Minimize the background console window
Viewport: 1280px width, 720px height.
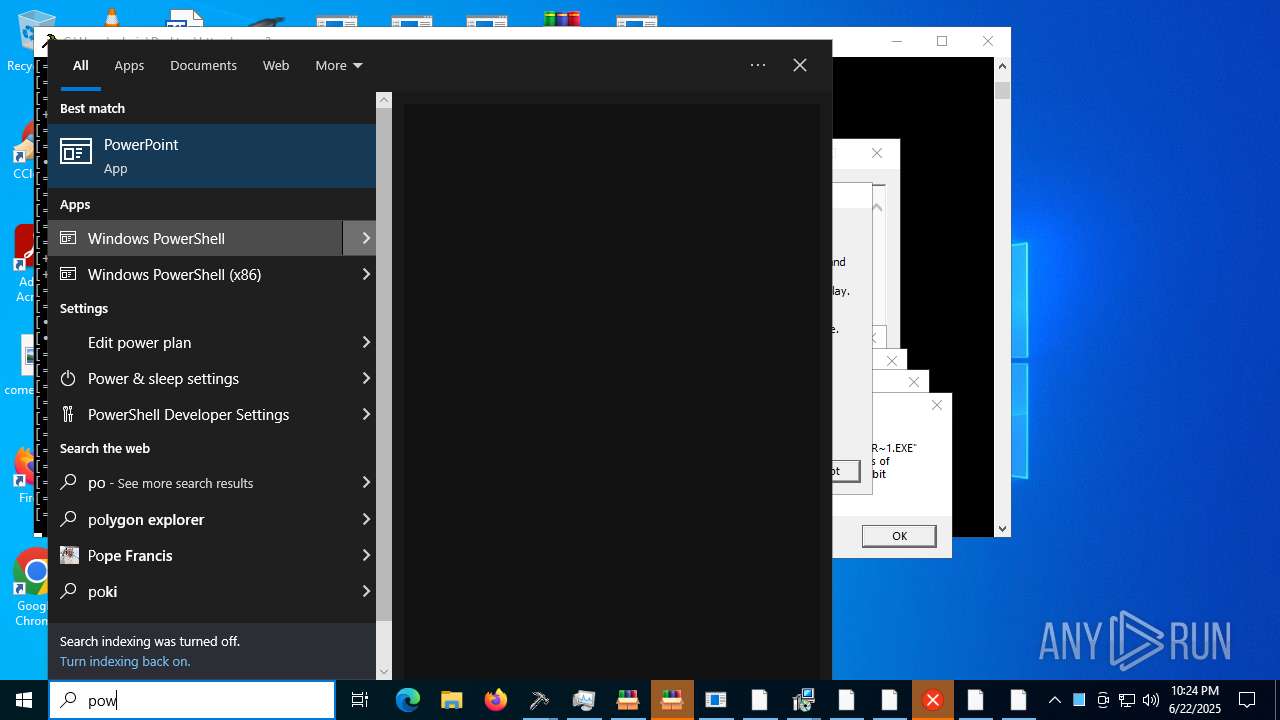coord(896,41)
